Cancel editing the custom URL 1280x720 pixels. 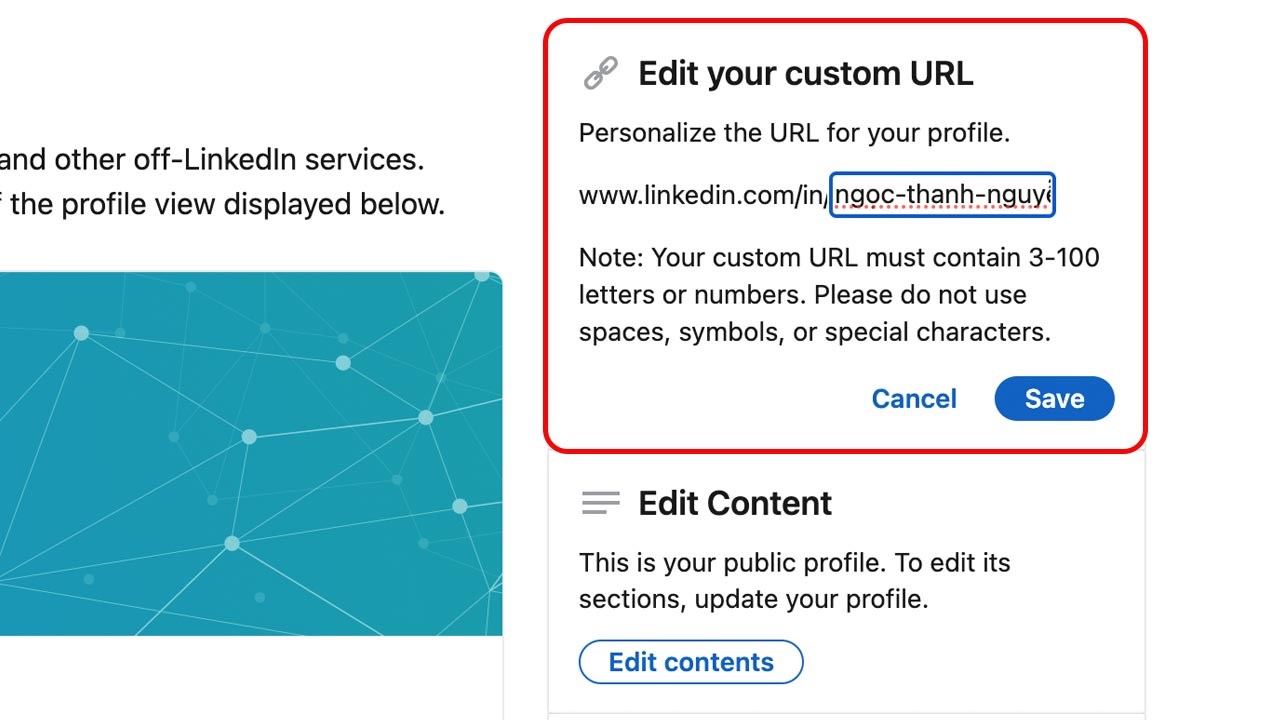914,398
